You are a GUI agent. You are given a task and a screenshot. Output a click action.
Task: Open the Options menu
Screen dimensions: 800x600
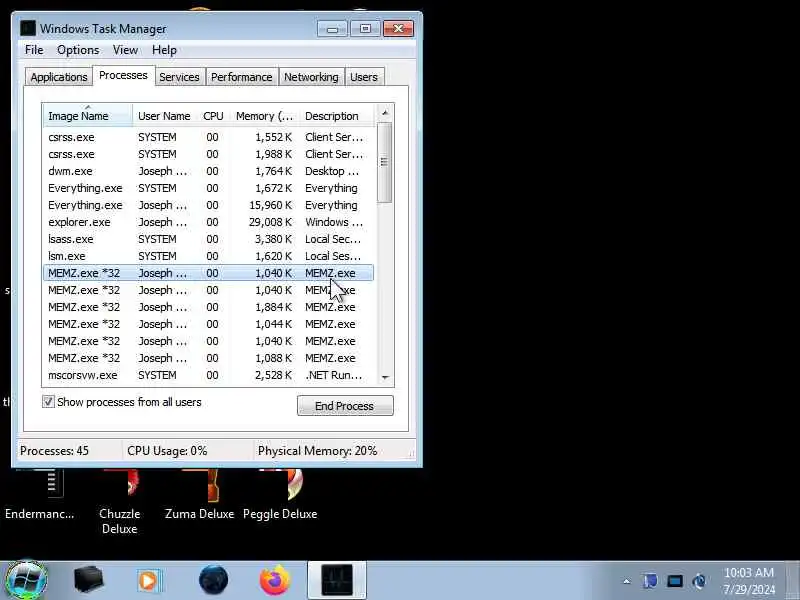click(78, 50)
